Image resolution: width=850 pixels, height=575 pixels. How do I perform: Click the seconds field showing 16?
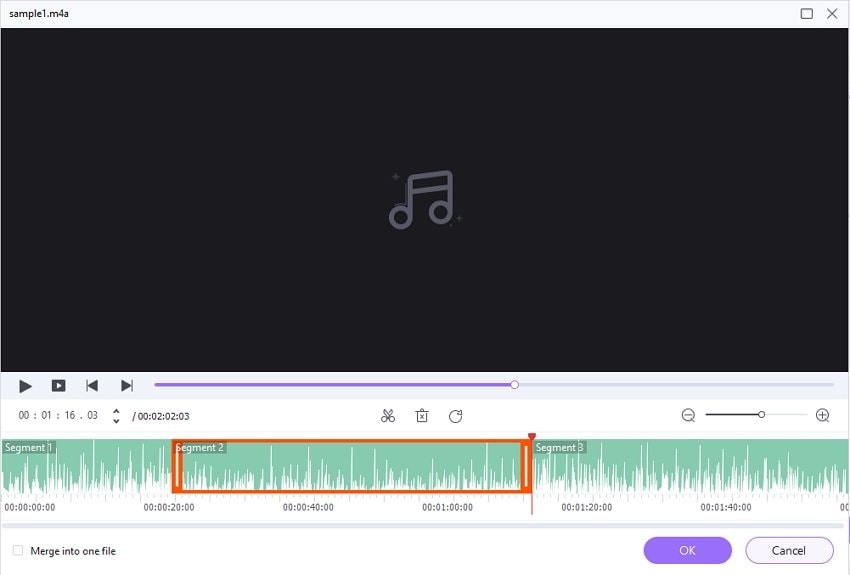(70, 416)
